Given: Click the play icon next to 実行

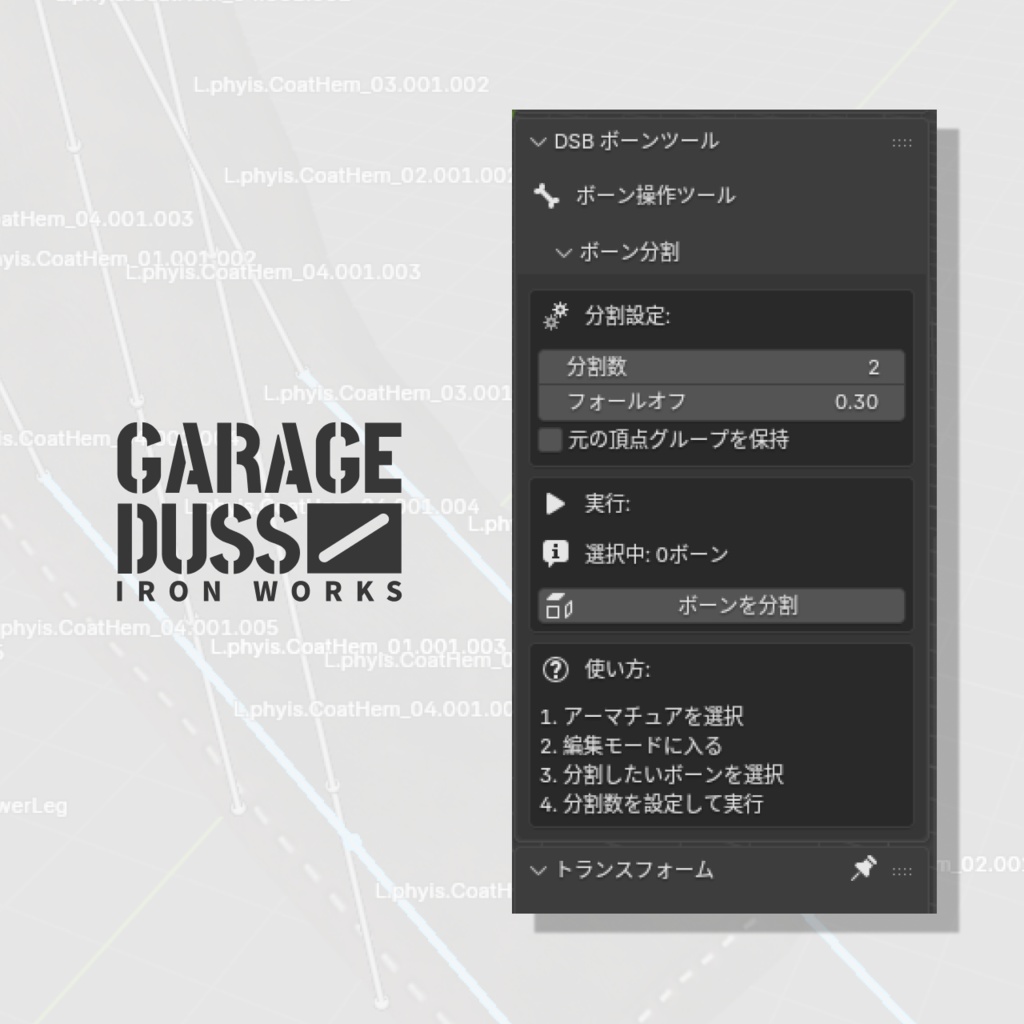Looking at the screenshot, I should pos(555,504).
